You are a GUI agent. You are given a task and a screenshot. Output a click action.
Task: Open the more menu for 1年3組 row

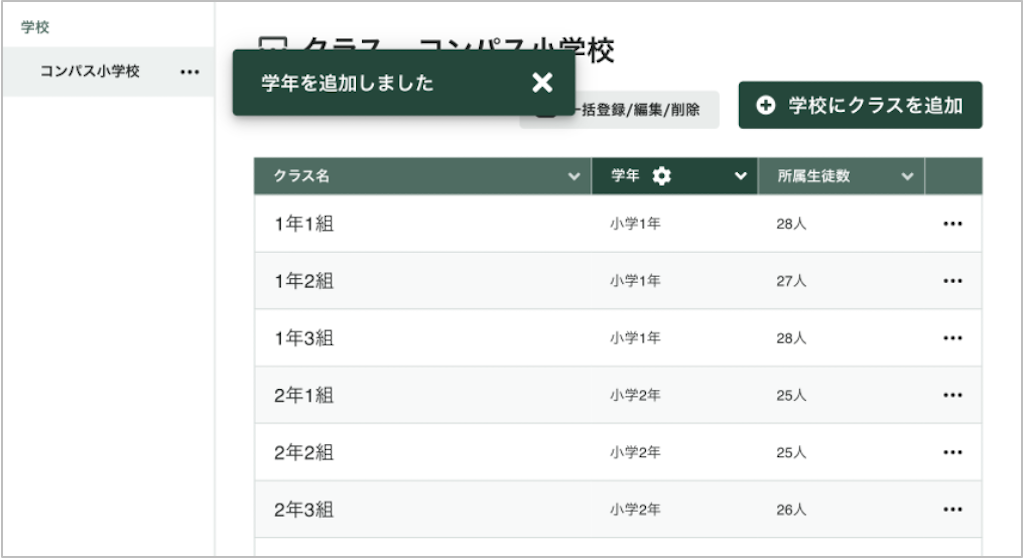click(952, 338)
